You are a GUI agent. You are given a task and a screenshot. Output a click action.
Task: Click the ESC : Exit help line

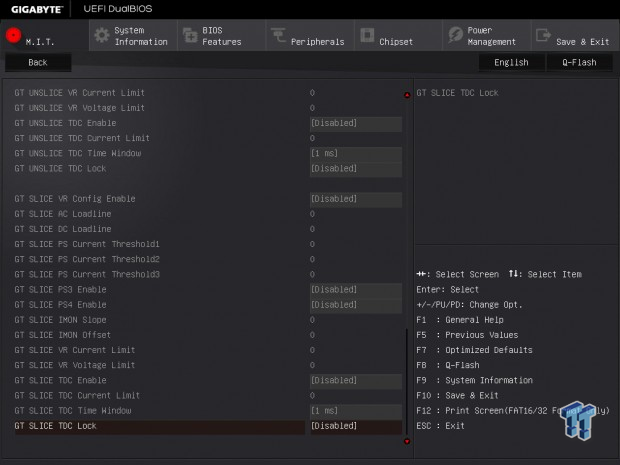[x=440, y=426]
